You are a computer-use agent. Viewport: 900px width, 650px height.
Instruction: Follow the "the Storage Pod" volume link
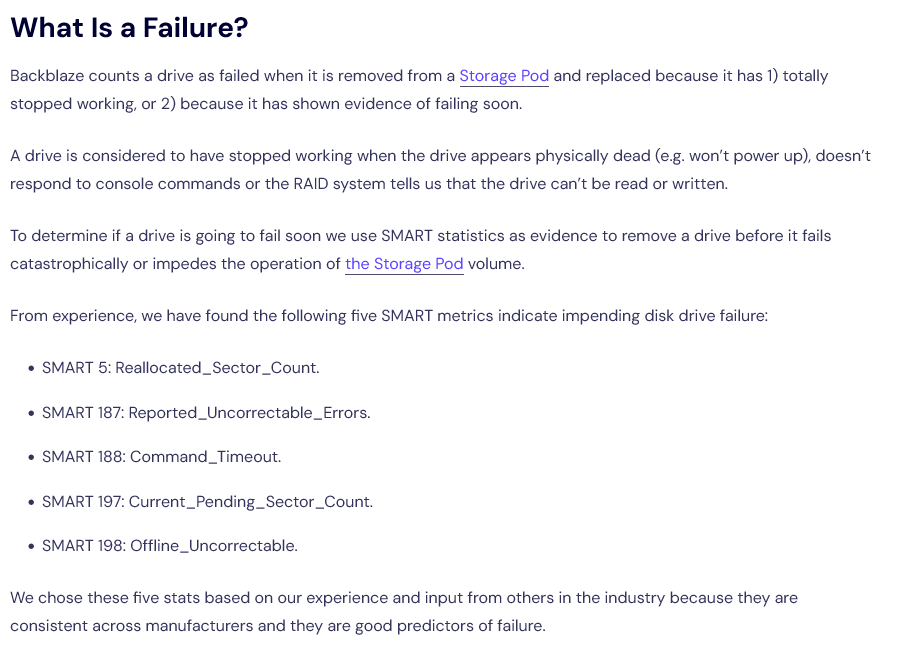click(404, 264)
